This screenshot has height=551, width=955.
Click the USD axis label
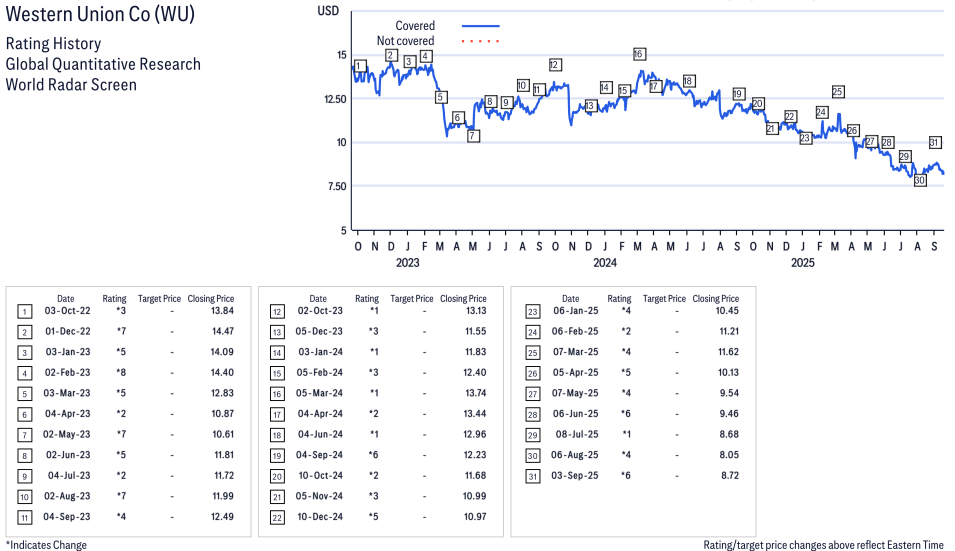pos(328,11)
